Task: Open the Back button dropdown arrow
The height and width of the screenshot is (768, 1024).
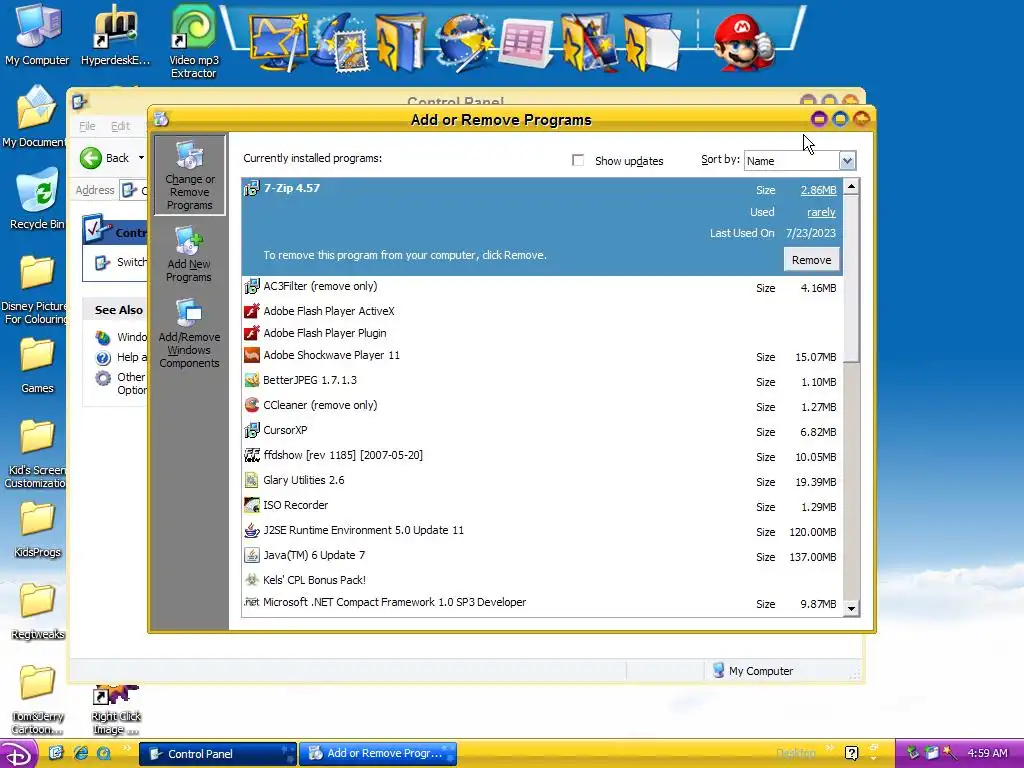Action: pyautogui.click(x=141, y=157)
